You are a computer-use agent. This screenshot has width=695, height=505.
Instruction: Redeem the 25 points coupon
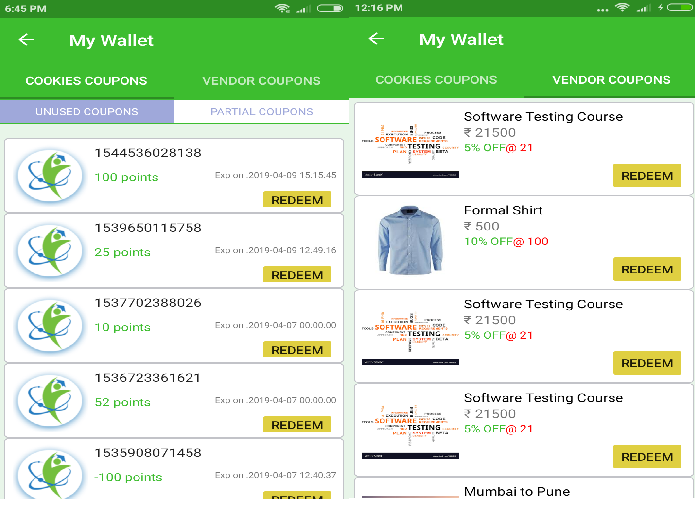click(x=297, y=275)
